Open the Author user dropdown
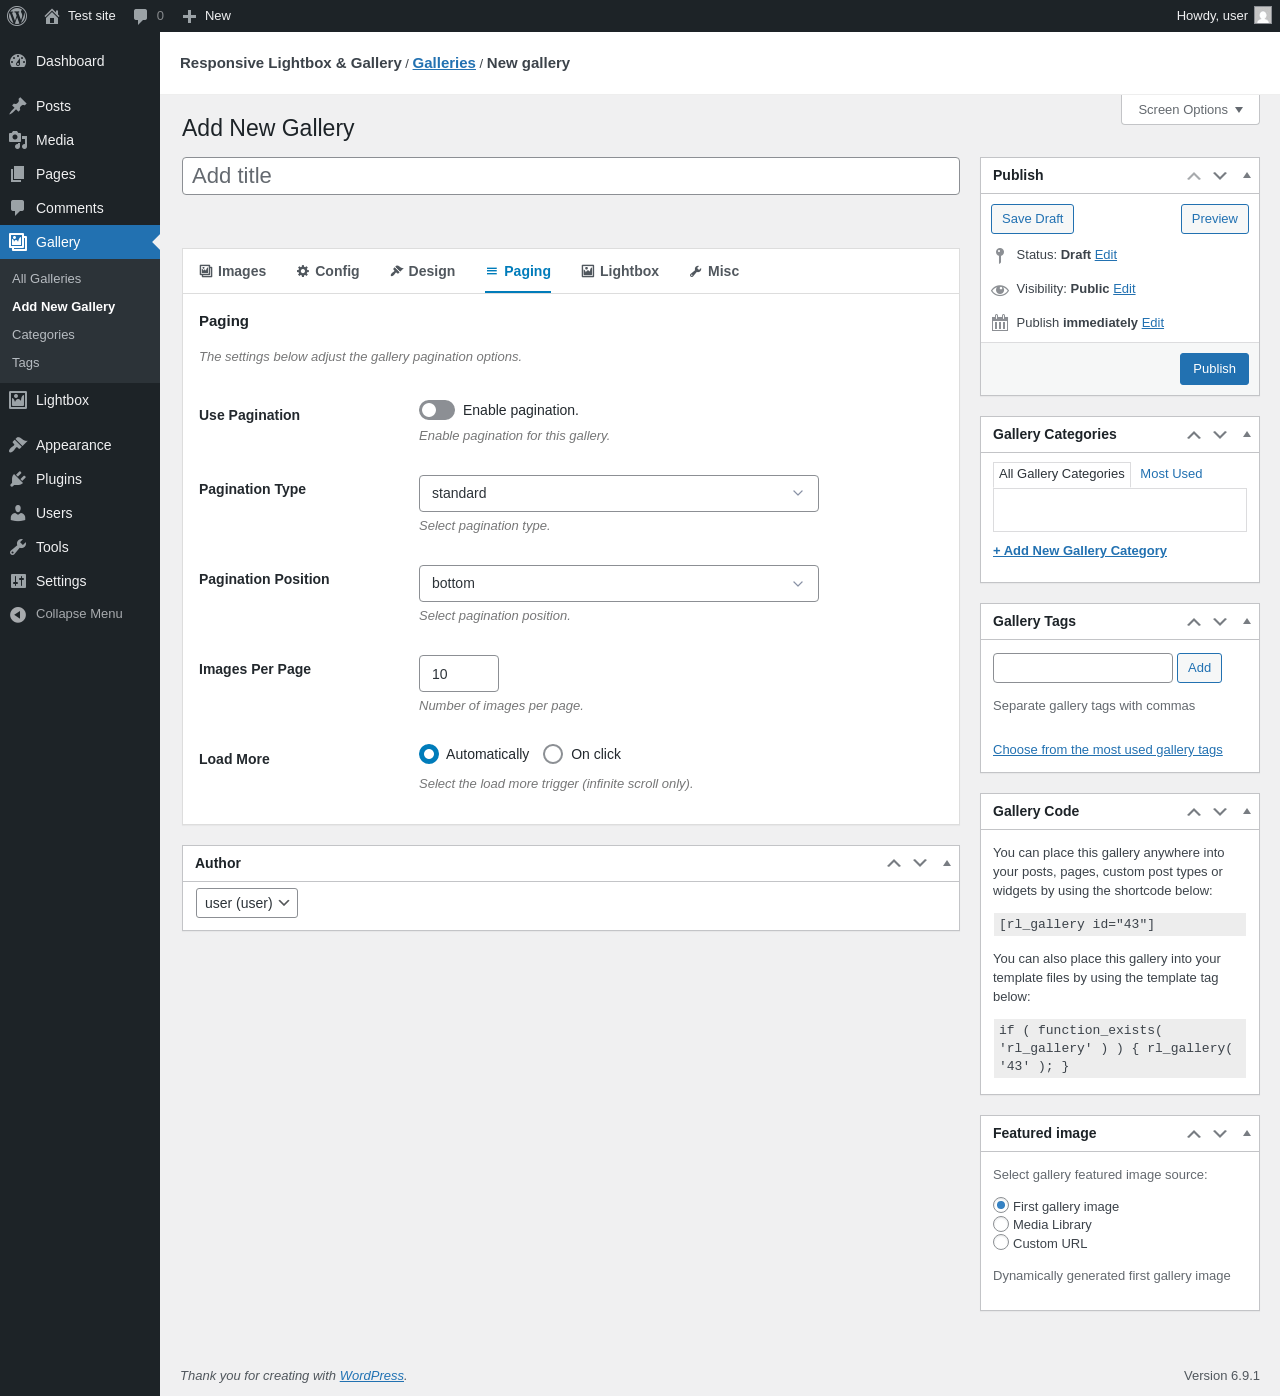Image resolution: width=1280 pixels, height=1396 pixels. pyautogui.click(x=247, y=903)
